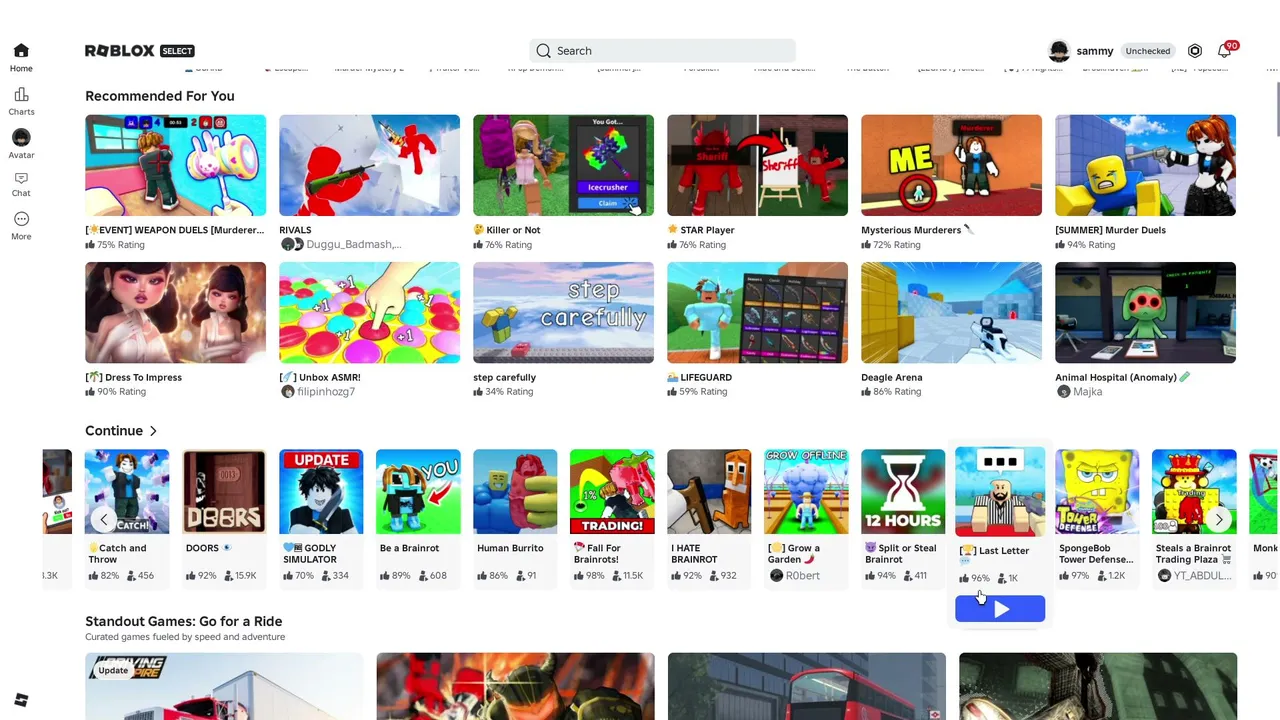Click the Search input field
This screenshot has height=720, width=1280.
[x=662, y=51]
